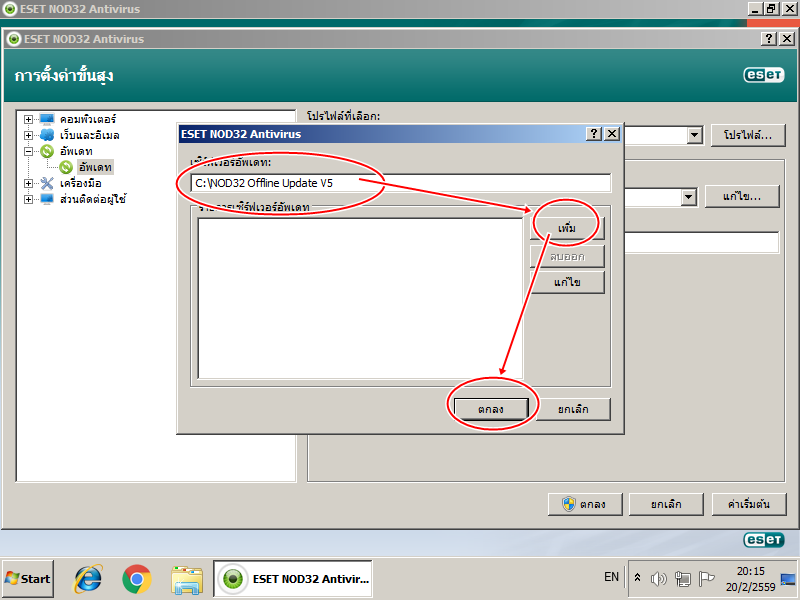
Task: Expand the ส่วนติดต่อผู้ใช้ tree node
Action: pos(29,199)
